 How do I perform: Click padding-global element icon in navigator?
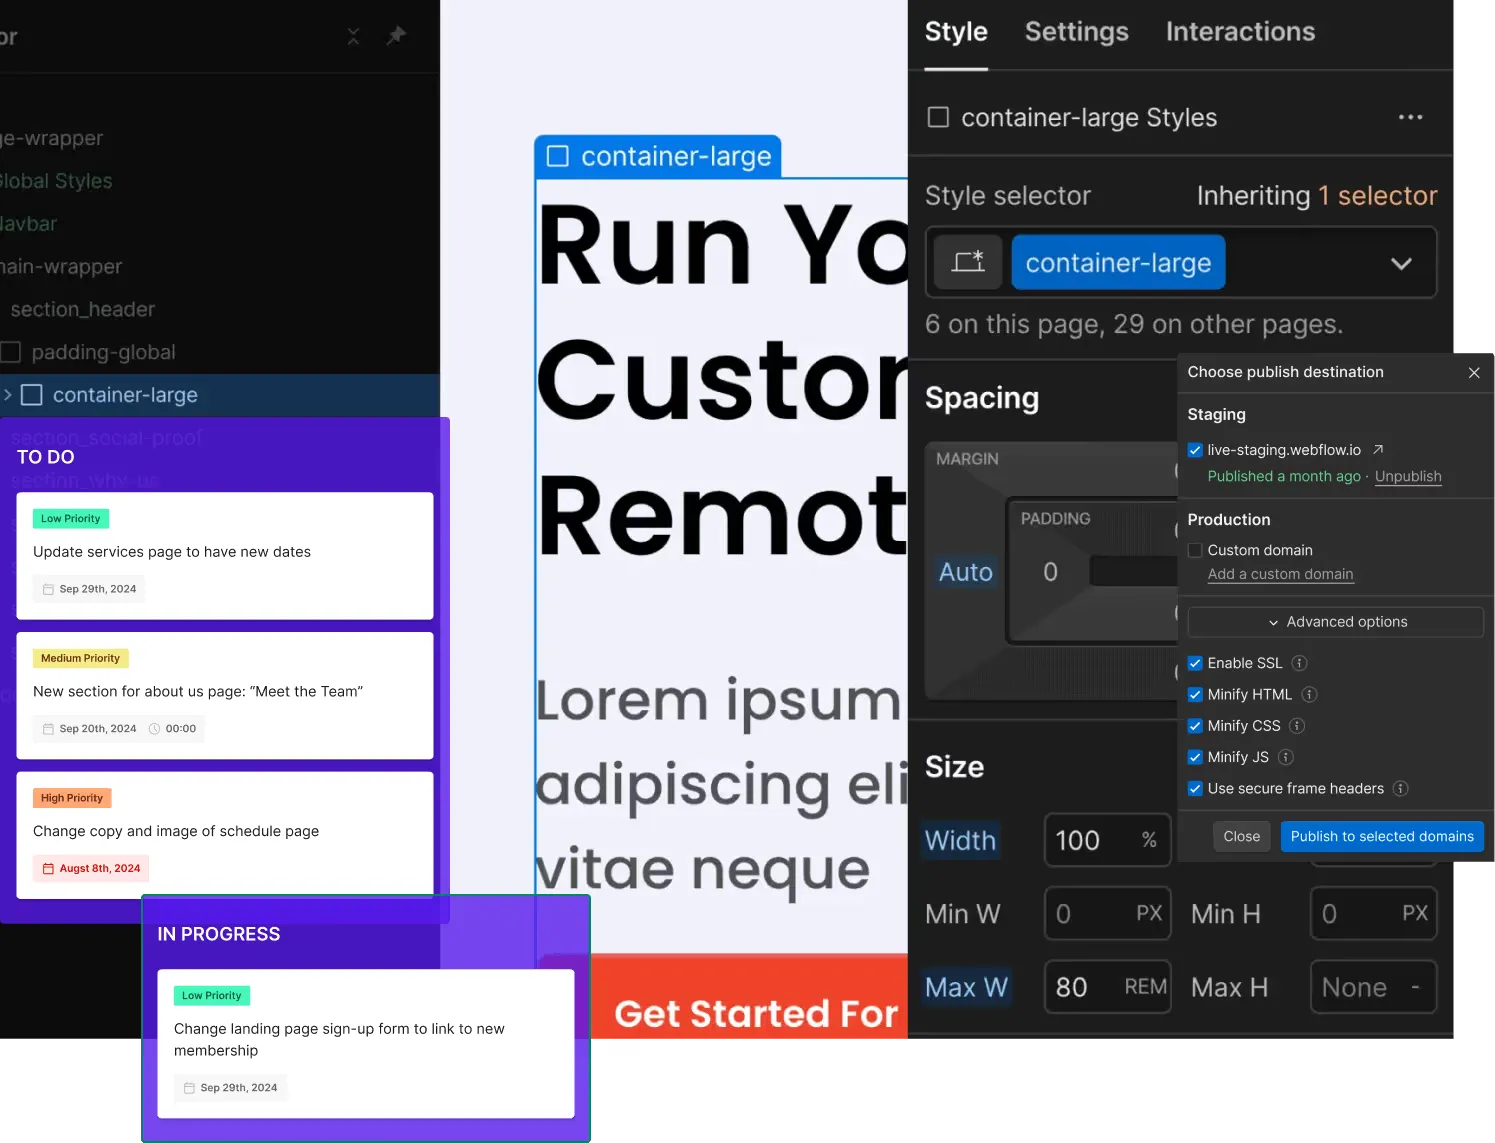click(x=11, y=352)
